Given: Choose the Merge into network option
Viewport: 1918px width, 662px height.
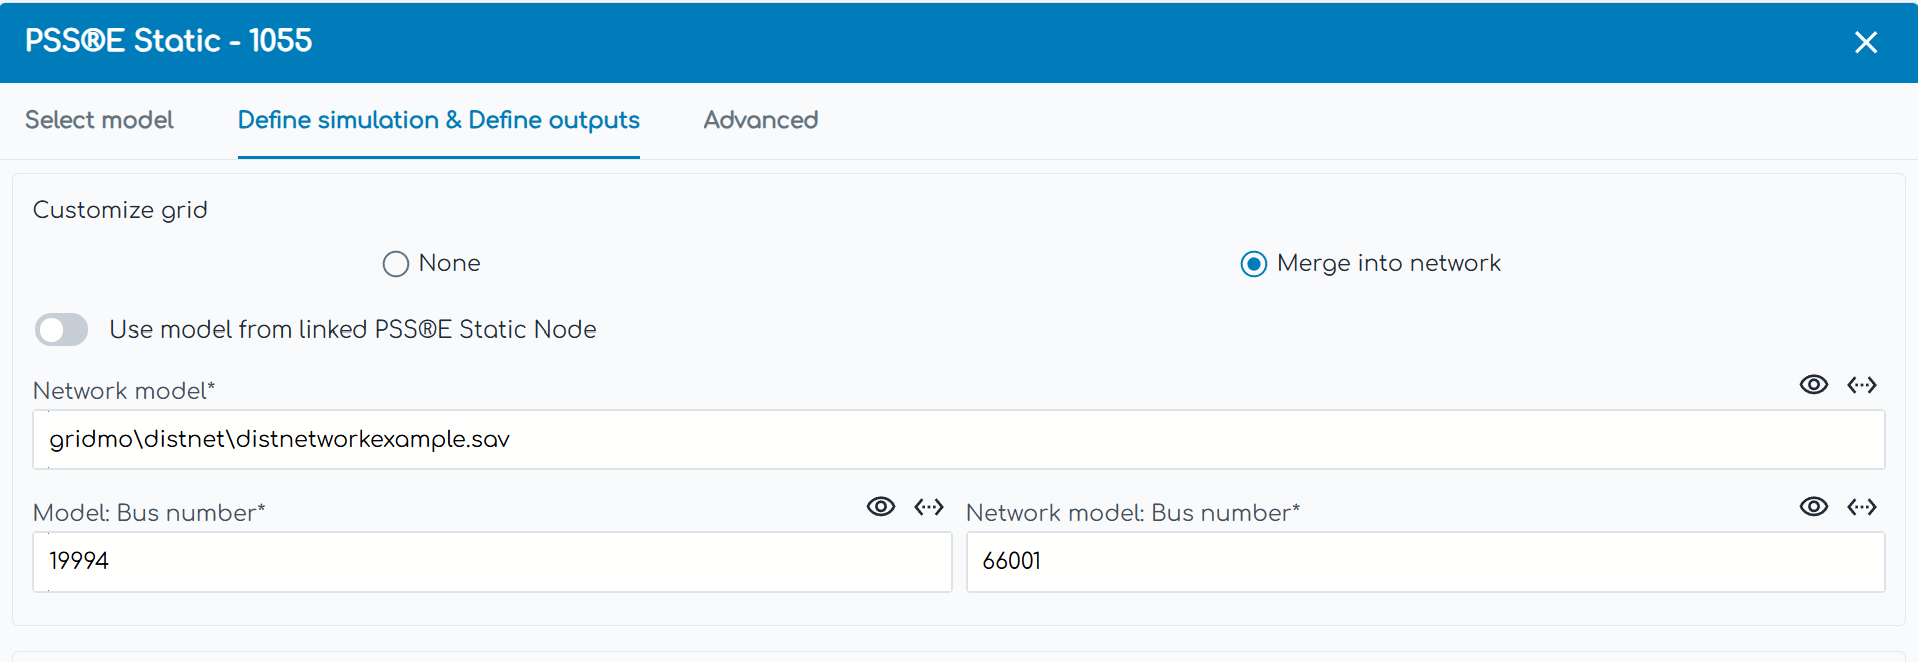Looking at the screenshot, I should [x=1254, y=264].
